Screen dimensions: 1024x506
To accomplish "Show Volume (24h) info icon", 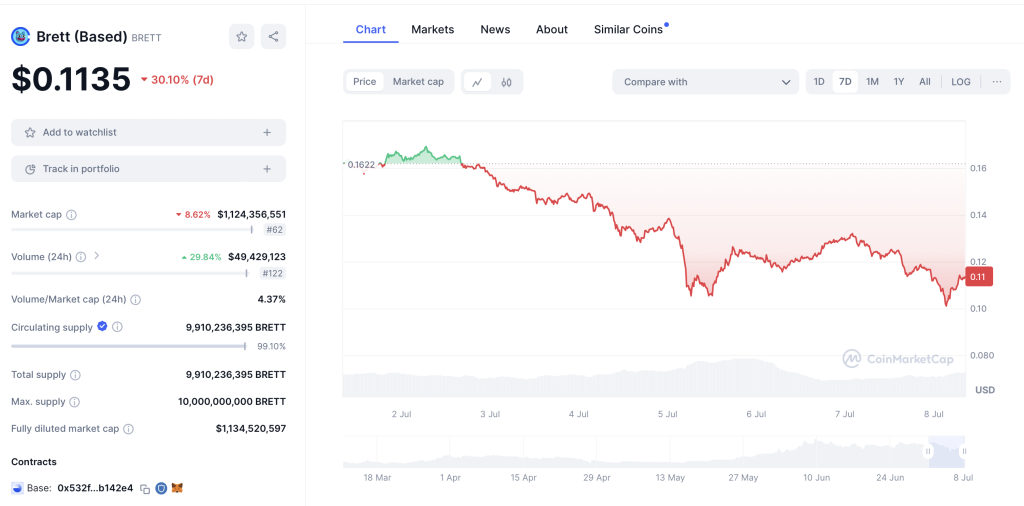I will point(81,257).
